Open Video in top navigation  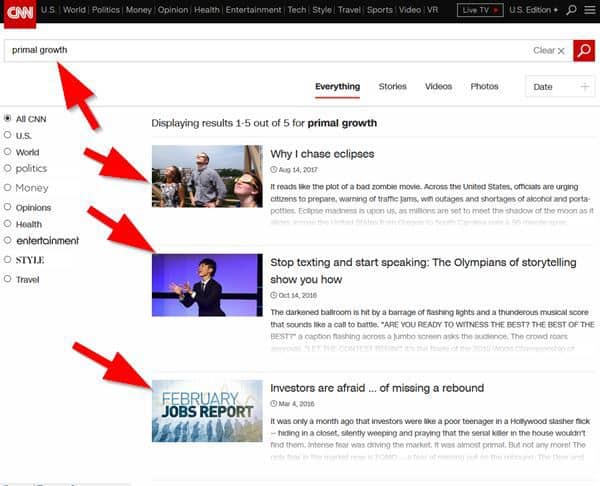point(410,10)
